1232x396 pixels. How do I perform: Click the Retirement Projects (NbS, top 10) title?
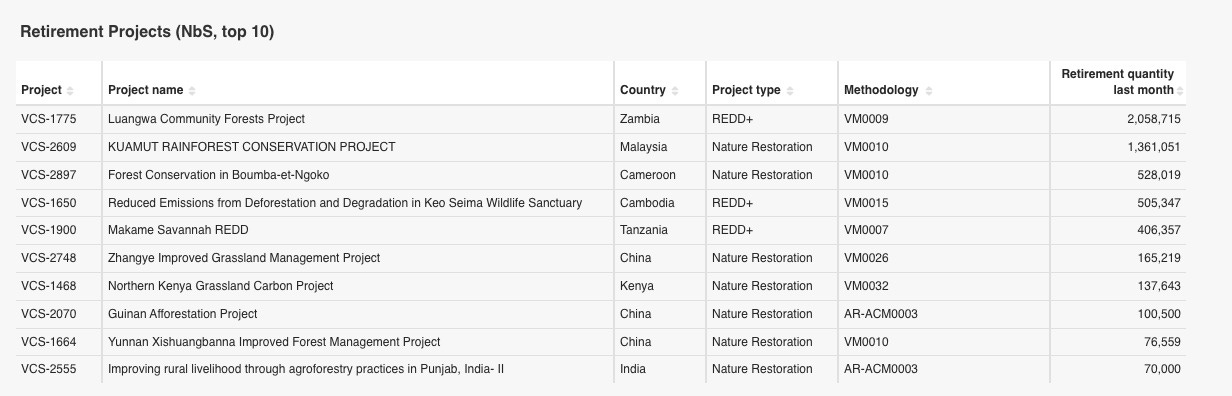pyautogui.click(x=147, y=32)
